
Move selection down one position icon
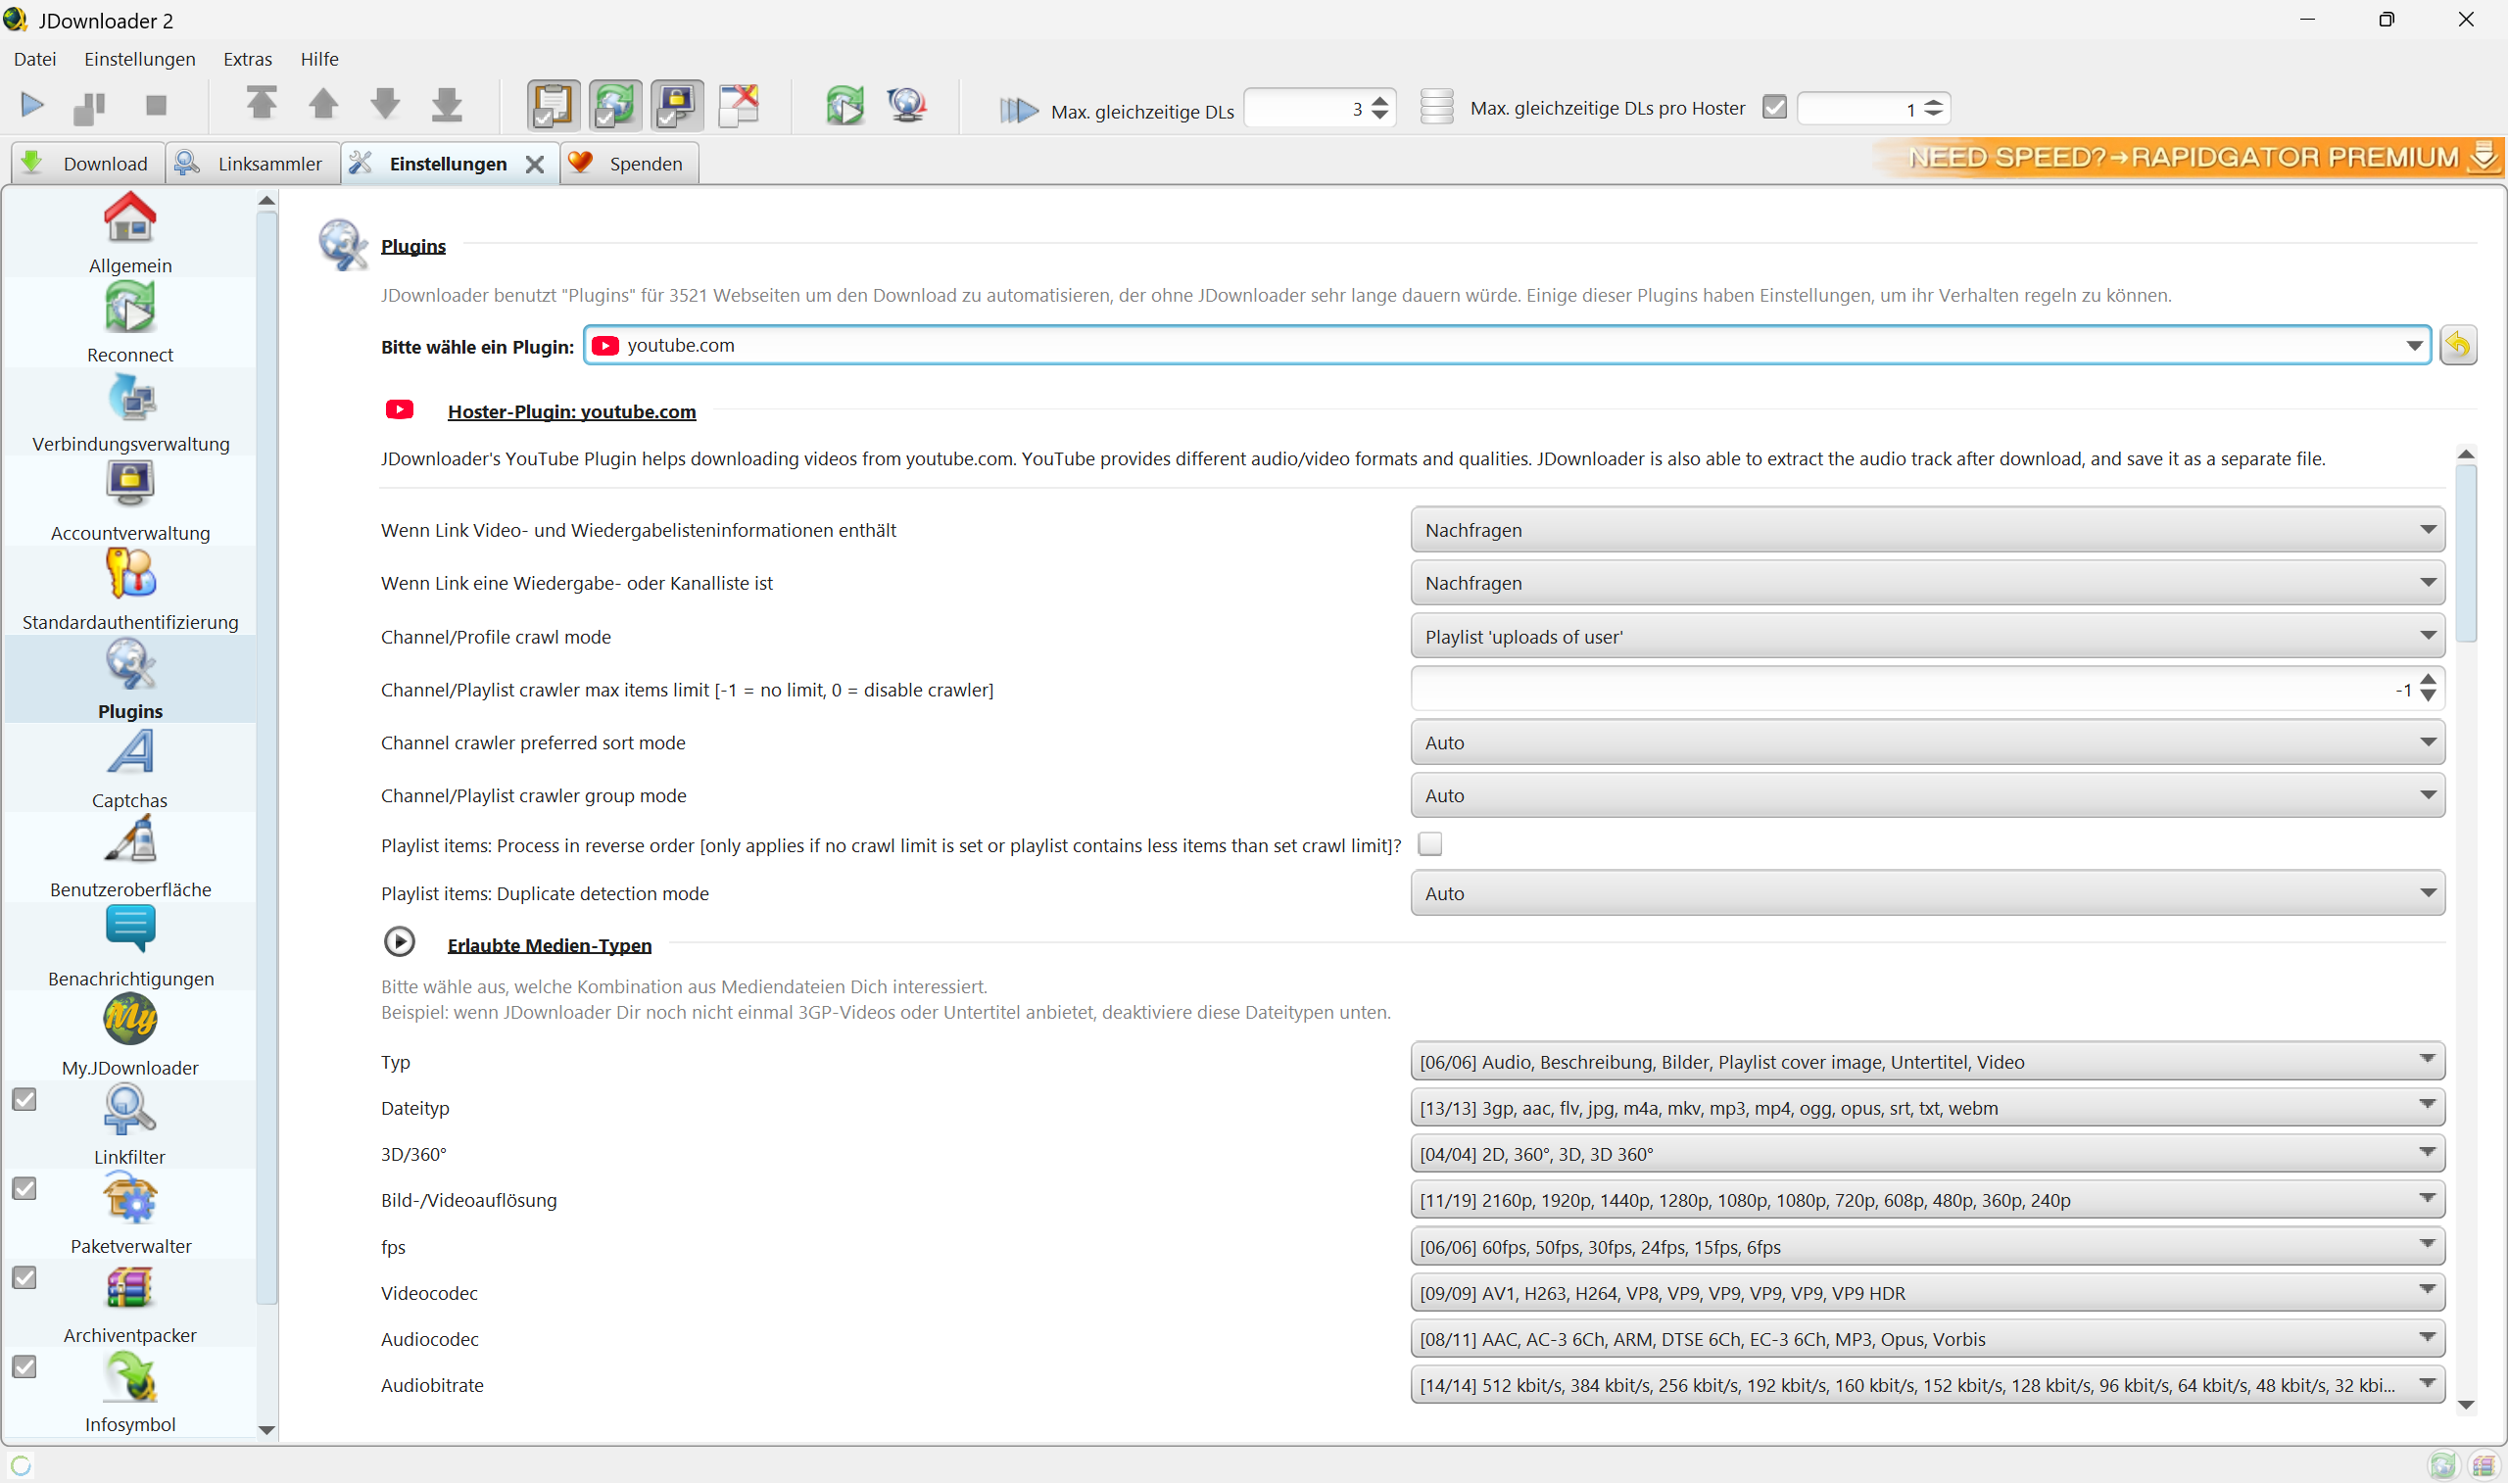385,104
